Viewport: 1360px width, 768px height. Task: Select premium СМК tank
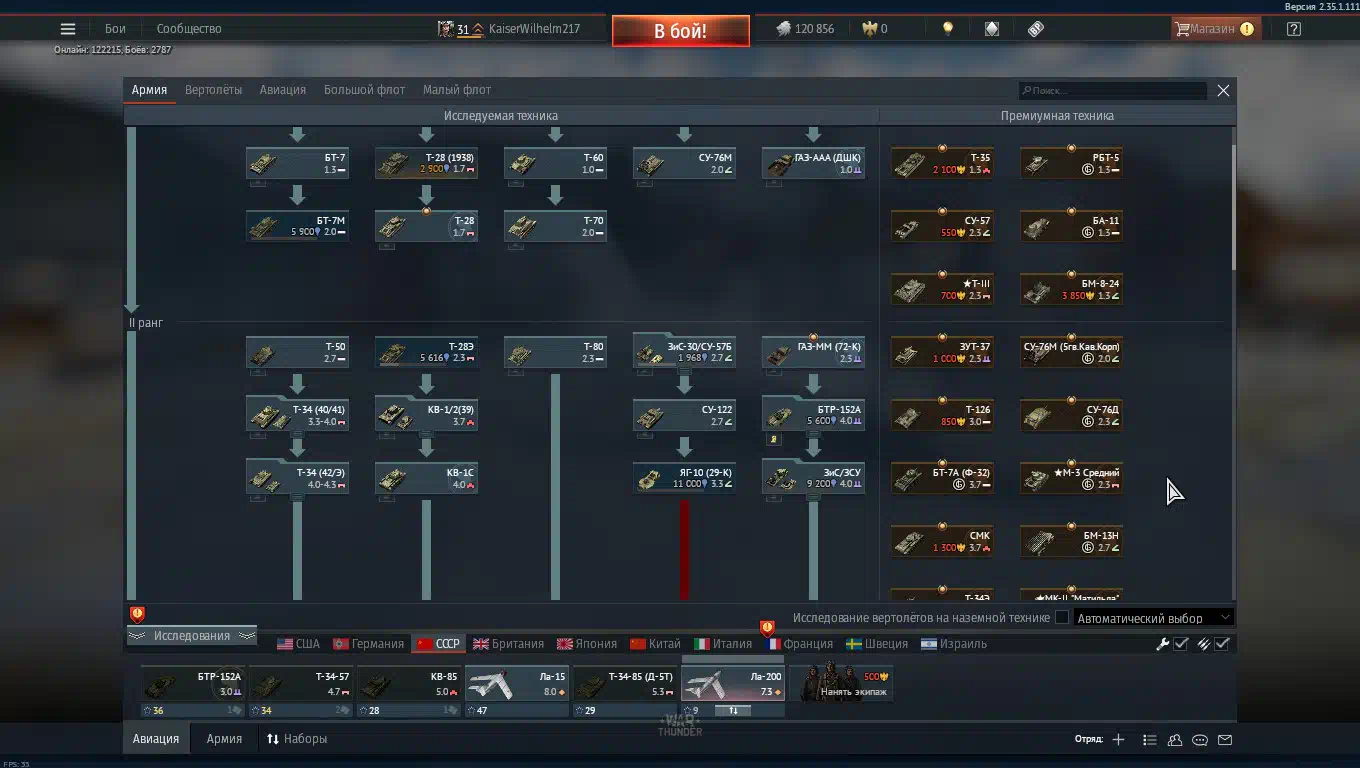point(942,541)
